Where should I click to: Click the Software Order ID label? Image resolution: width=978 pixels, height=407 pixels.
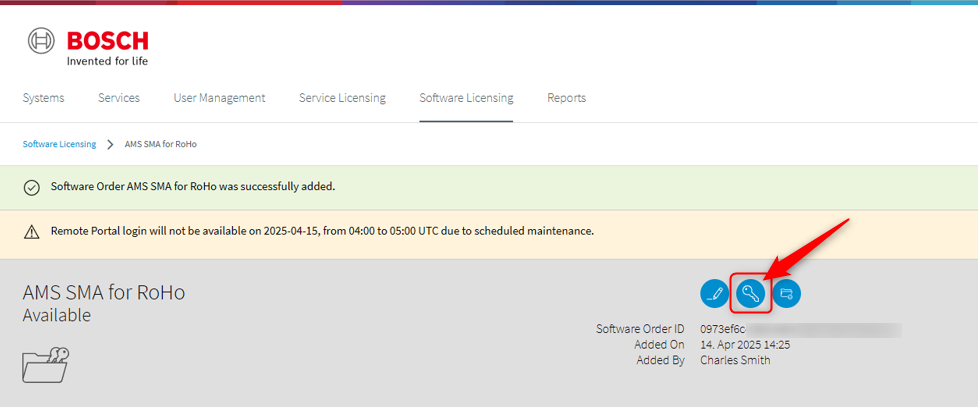pos(640,329)
